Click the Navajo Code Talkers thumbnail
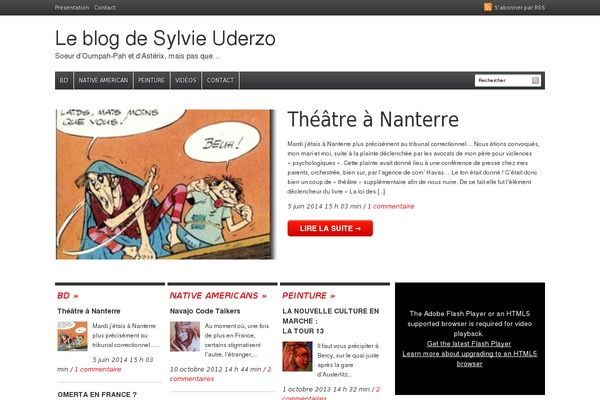This screenshot has width=600, height=400. pyautogui.click(x=185, y=336)
